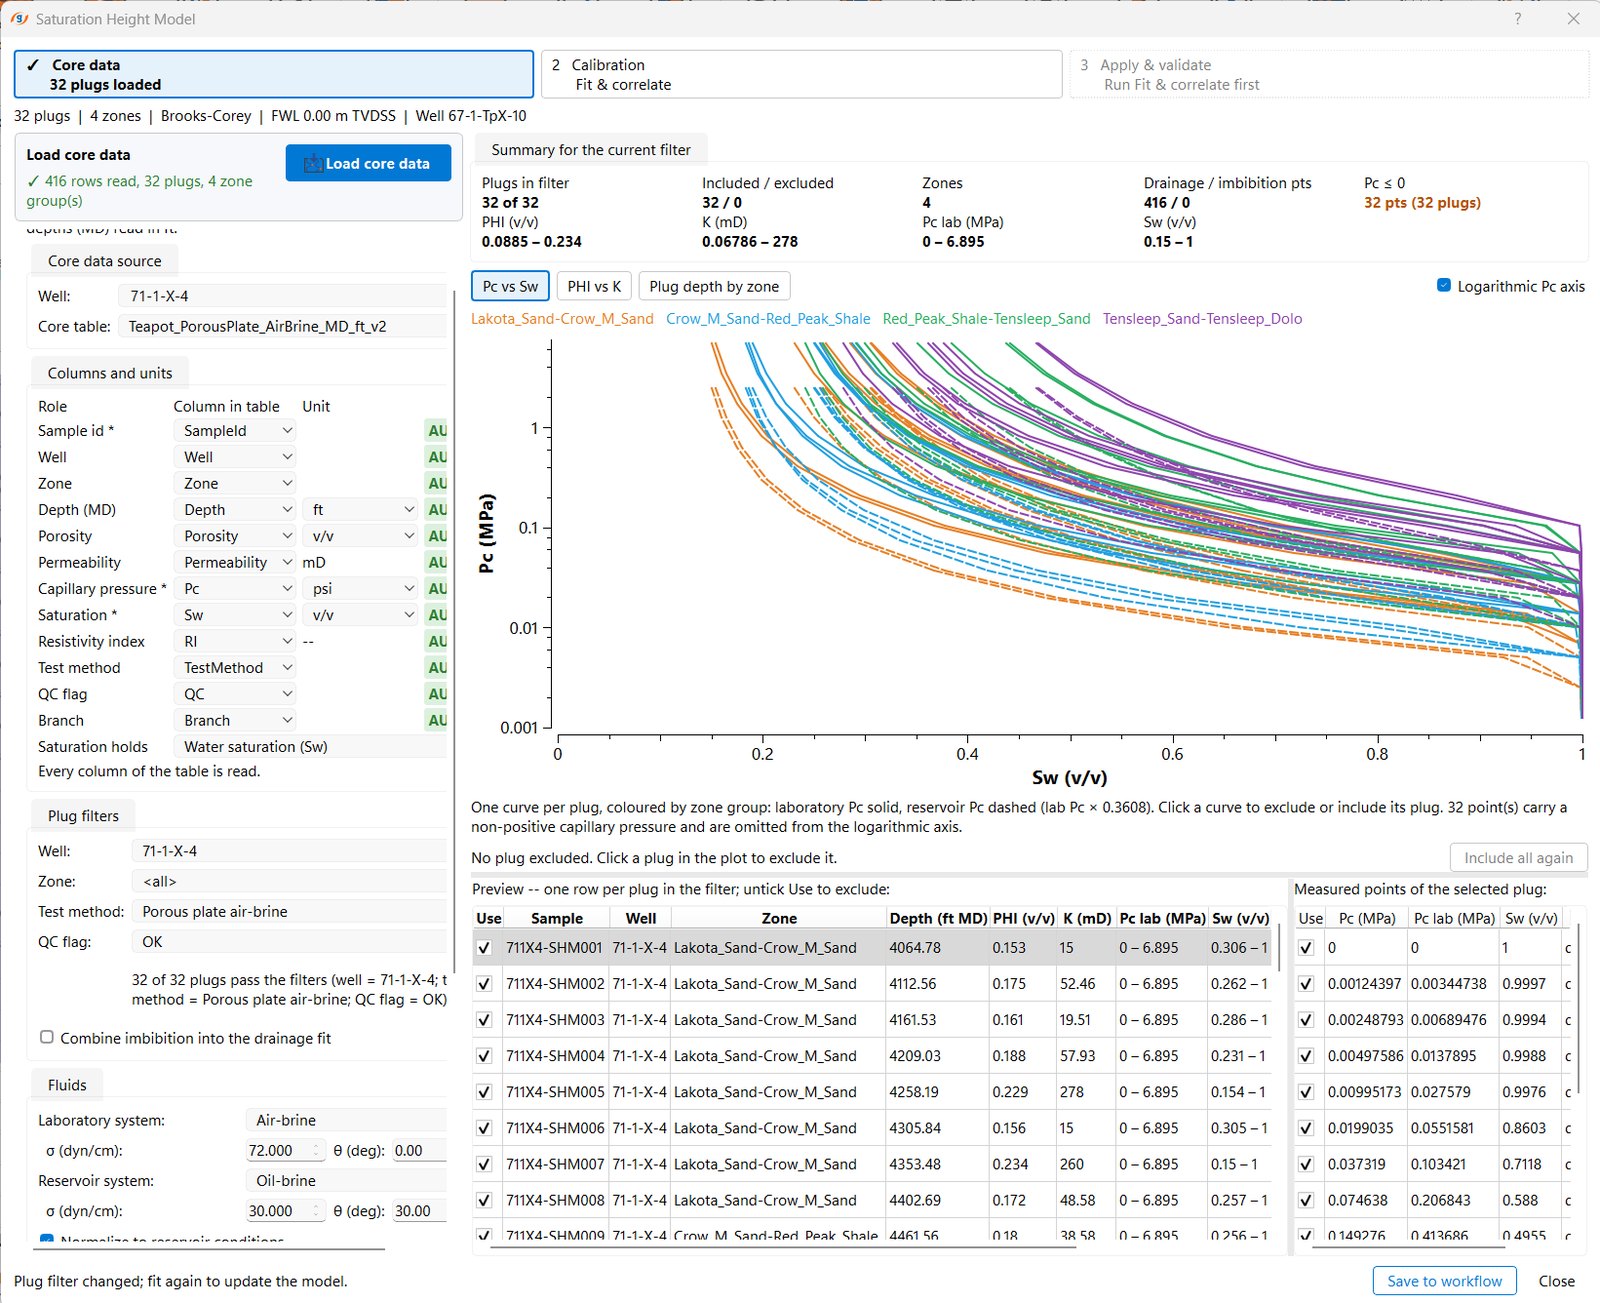Open the RI column dropdown
Image resolution: width=1600 pixels, height=1303 pixels.
235,642
